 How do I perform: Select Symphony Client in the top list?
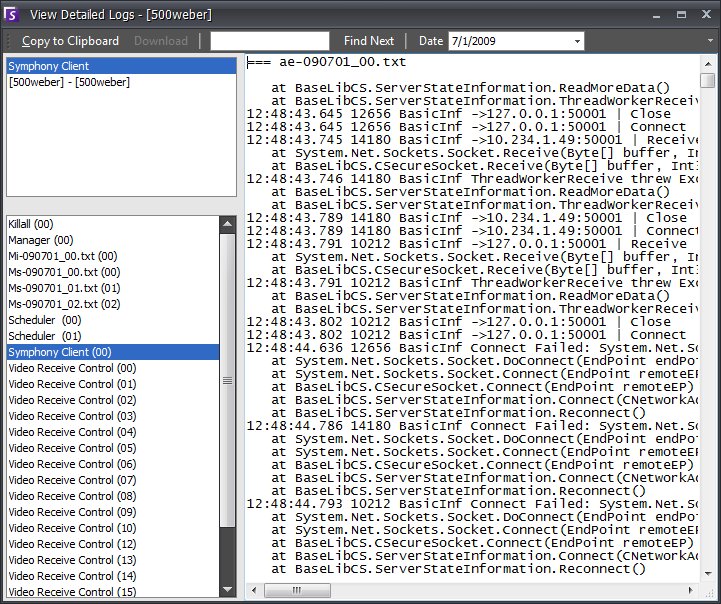pos(121,66)
